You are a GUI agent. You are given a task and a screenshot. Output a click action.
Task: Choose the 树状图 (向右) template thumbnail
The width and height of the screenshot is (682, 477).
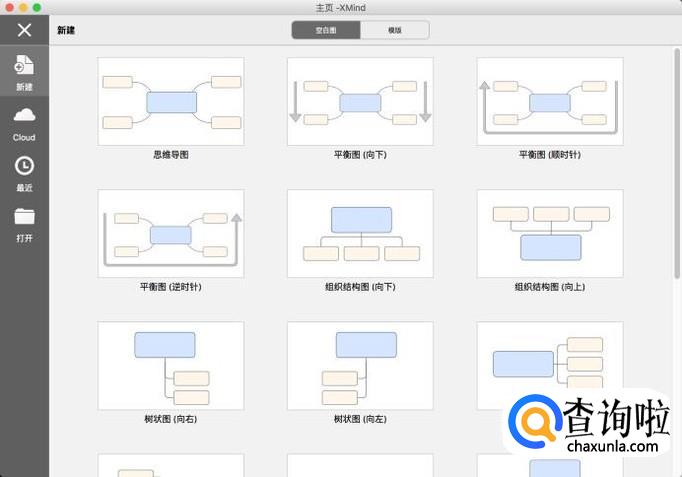[x=171, y=366]
